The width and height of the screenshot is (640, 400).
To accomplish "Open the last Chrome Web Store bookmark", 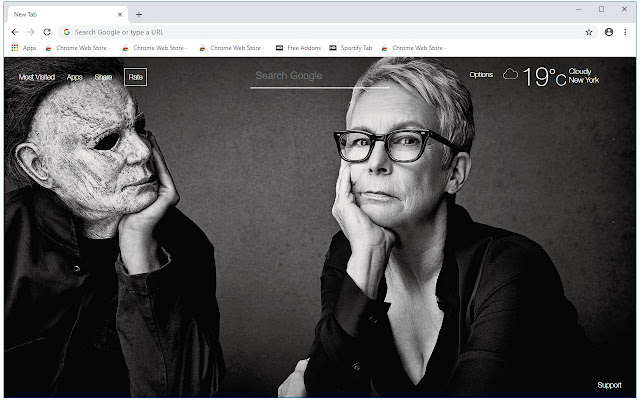I will click(x=414, y=48).
